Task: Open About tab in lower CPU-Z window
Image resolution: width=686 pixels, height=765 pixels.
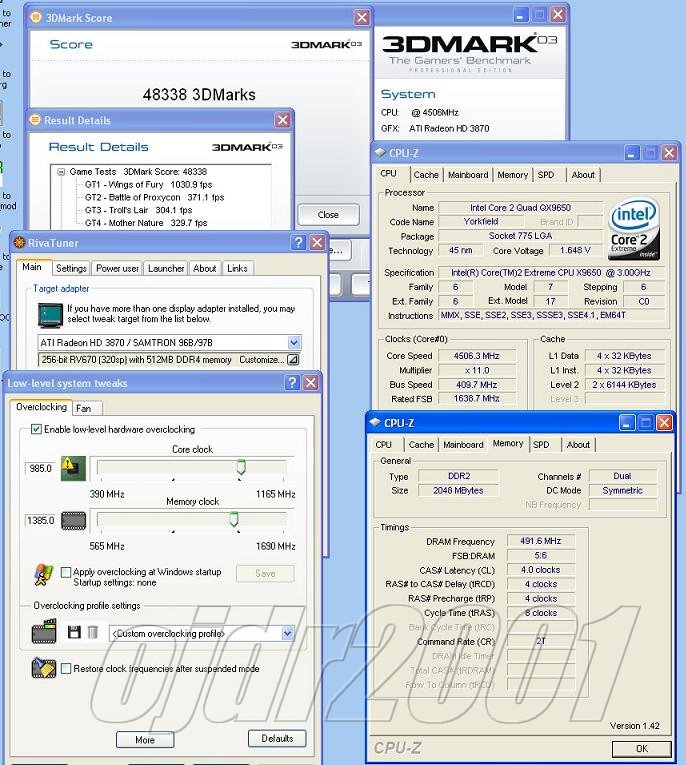Action: coord(578,444)
